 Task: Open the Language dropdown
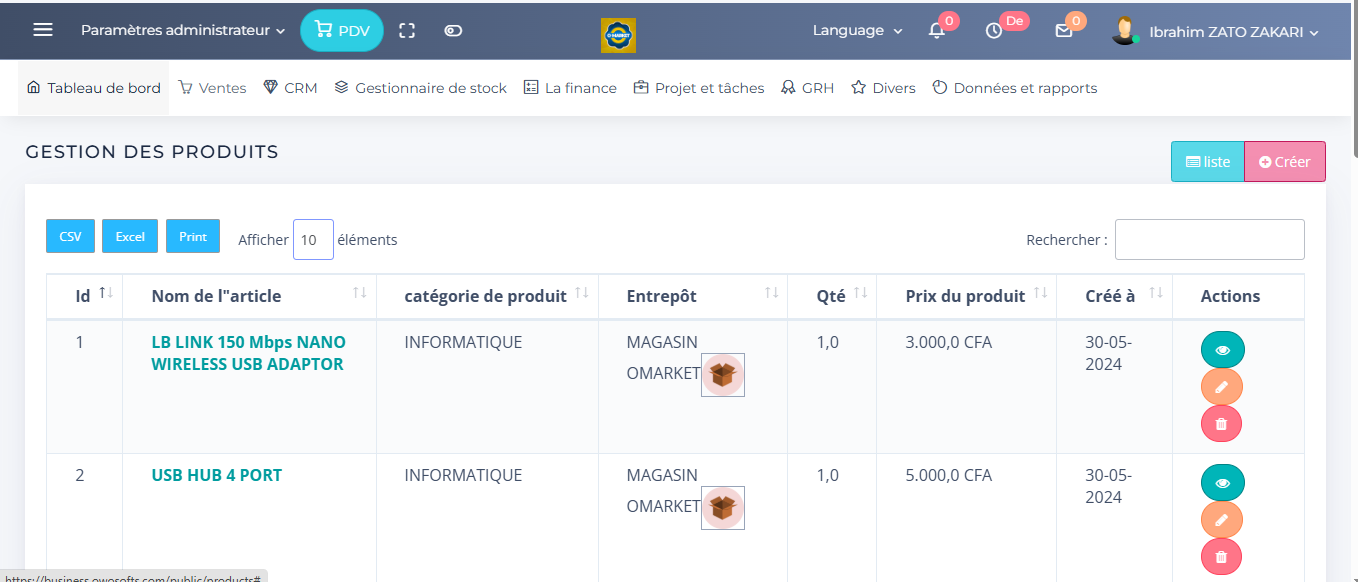857,31
